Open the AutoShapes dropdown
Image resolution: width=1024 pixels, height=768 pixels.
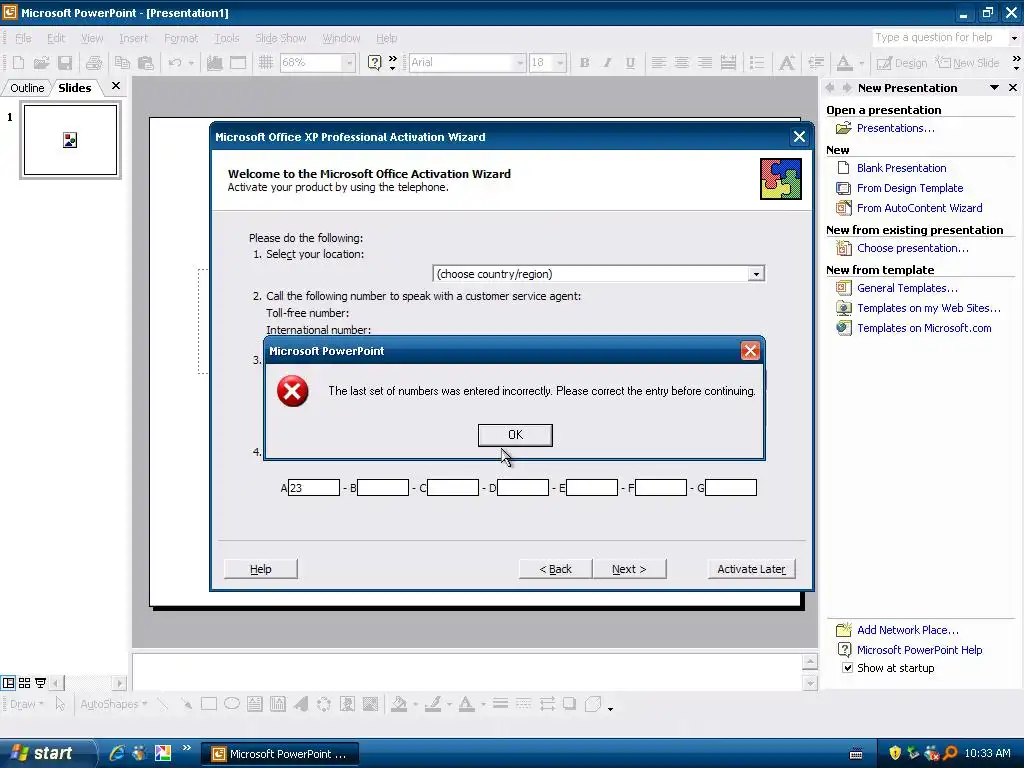coord(114,704)
